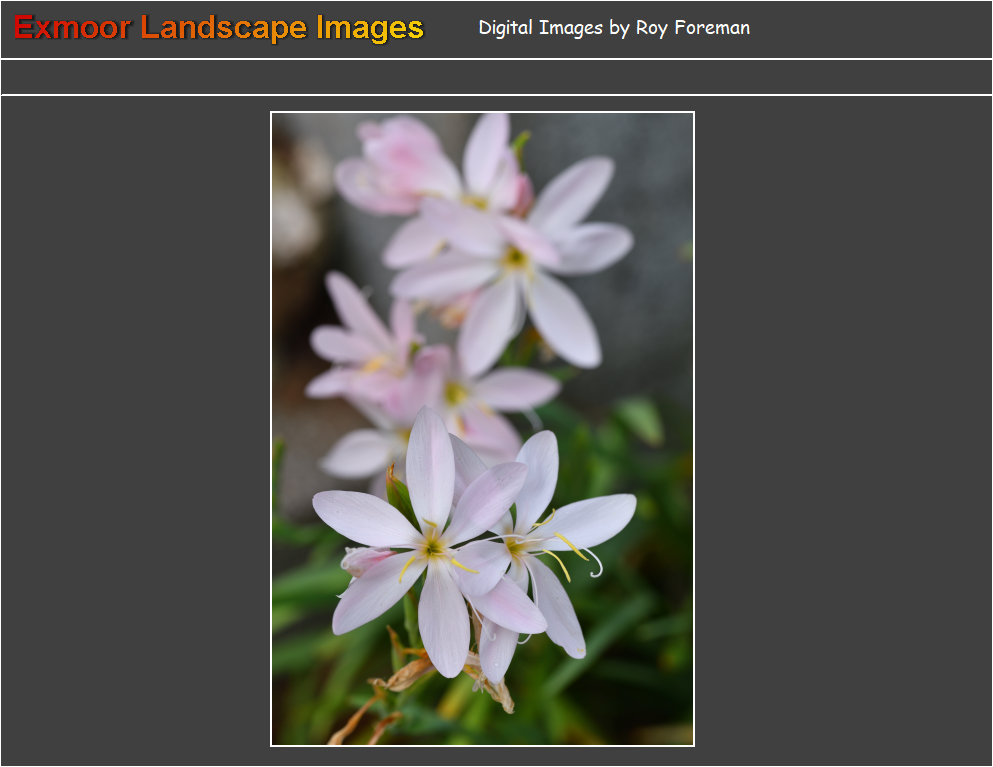Click the yellow word "Images" in the title
The image size is (993, 767).
369,28
